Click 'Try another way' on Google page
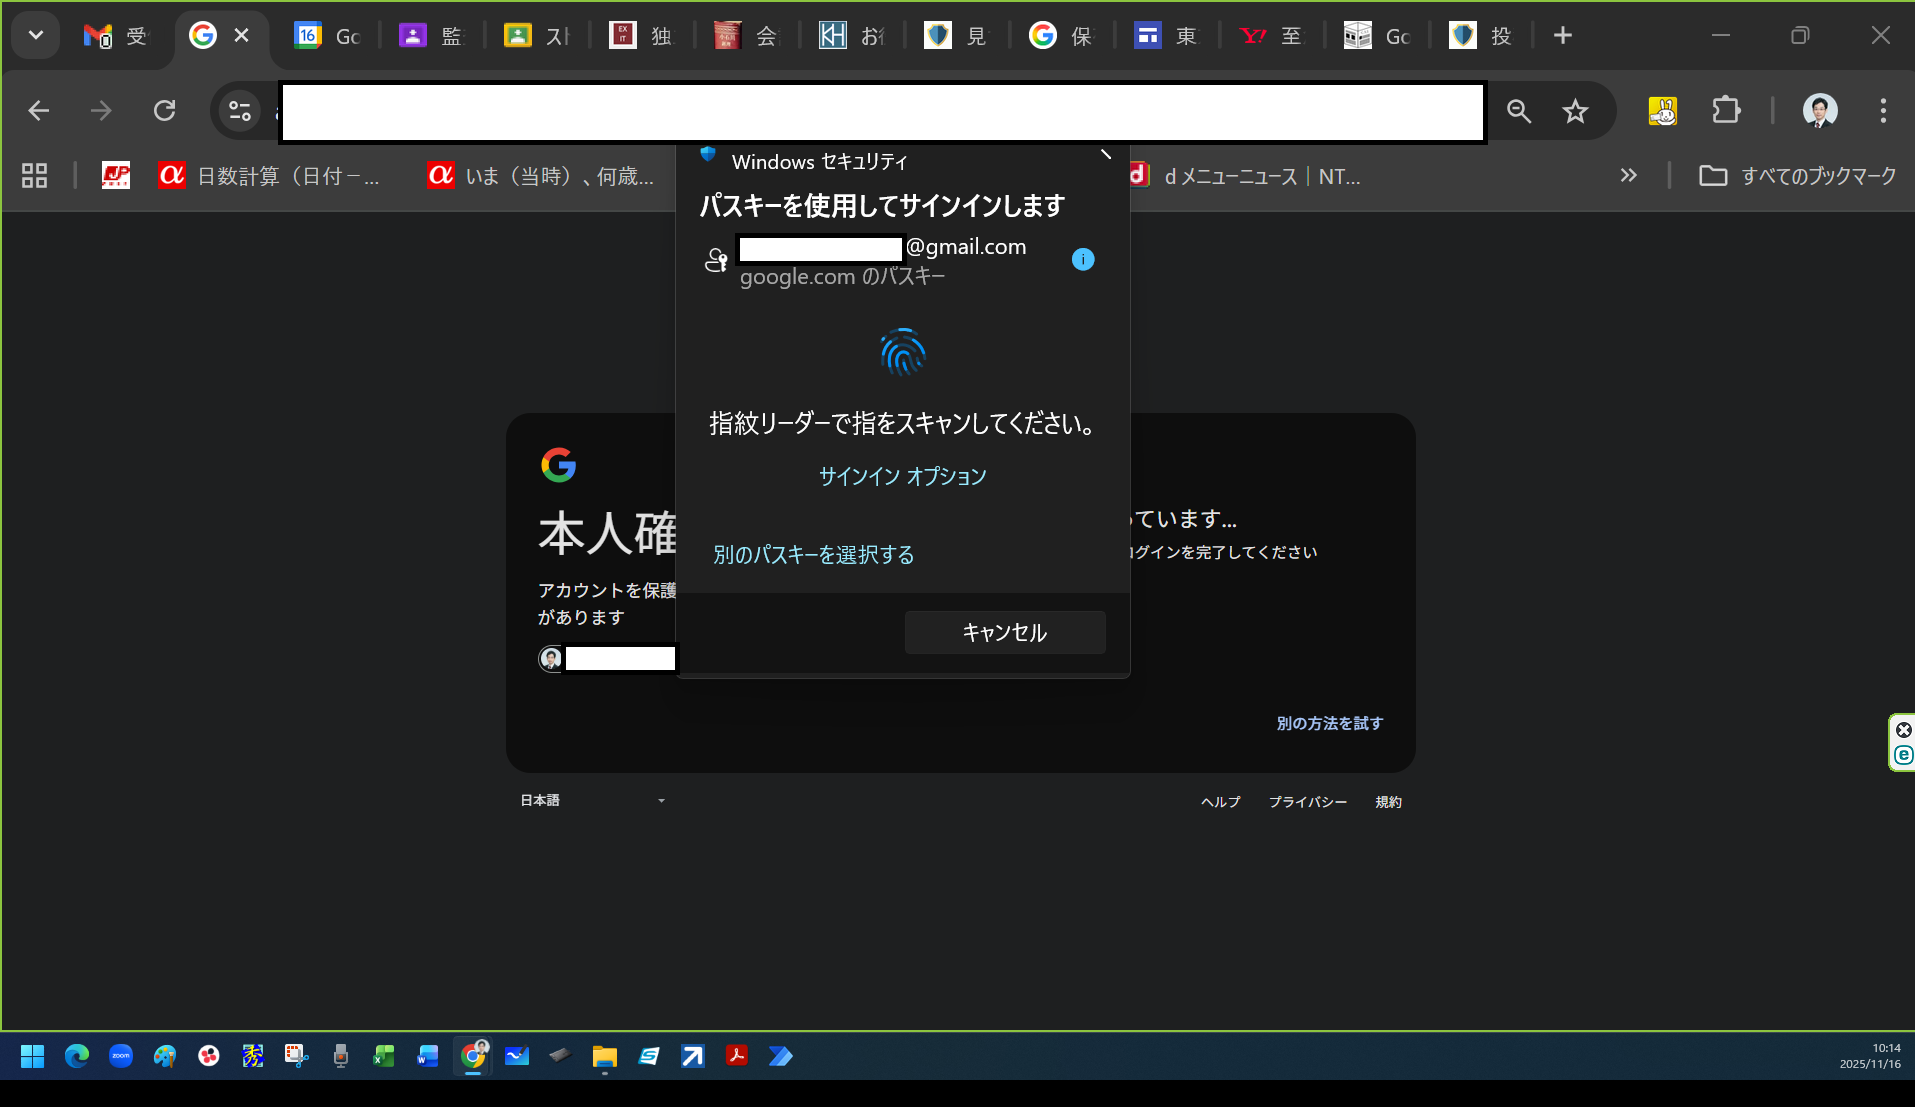This screenshot has width=1915, height=1107. (1329, 723)
